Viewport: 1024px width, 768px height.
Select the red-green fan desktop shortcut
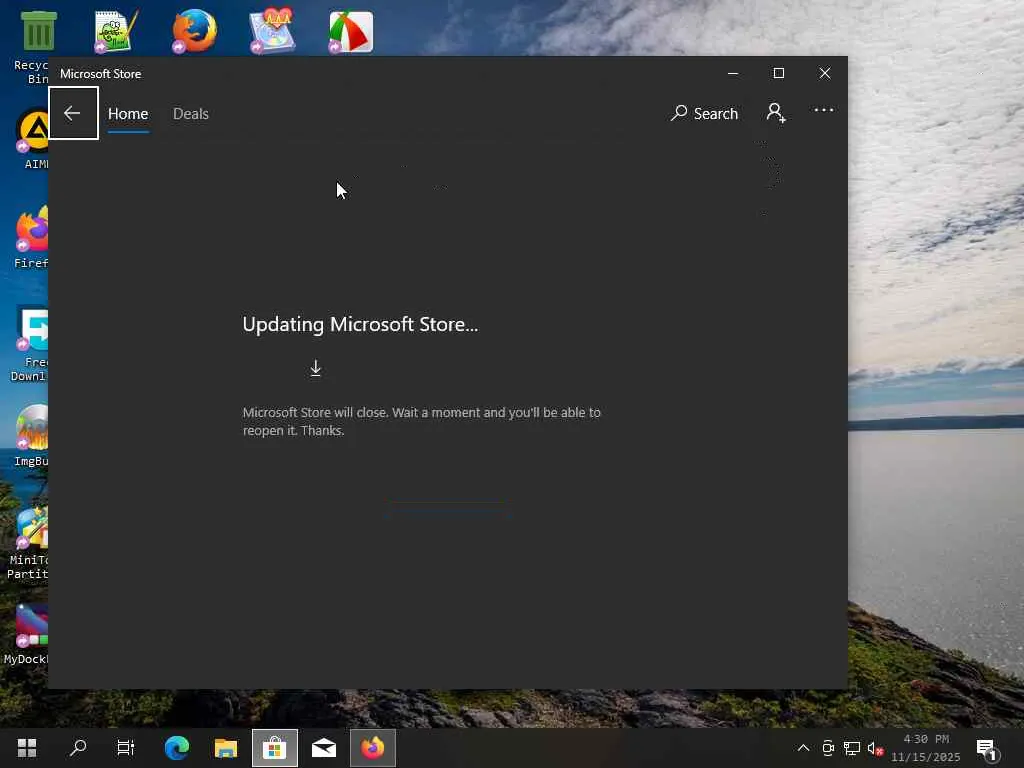pyautogui.click(x=351, y=31)
